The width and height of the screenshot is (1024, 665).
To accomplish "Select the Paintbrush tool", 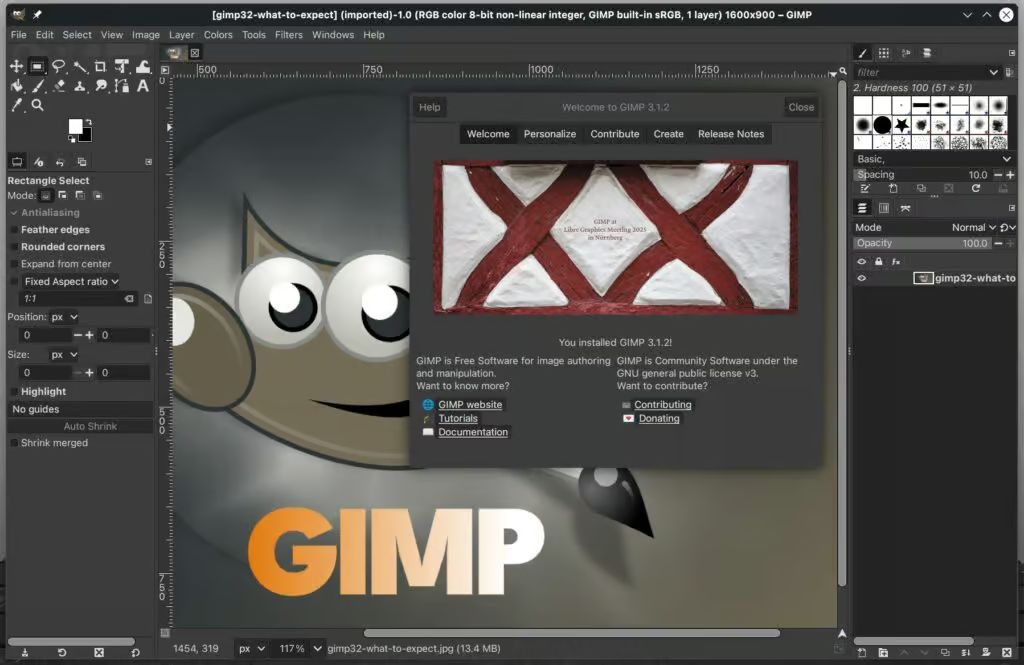I will (x=37, y=86).
